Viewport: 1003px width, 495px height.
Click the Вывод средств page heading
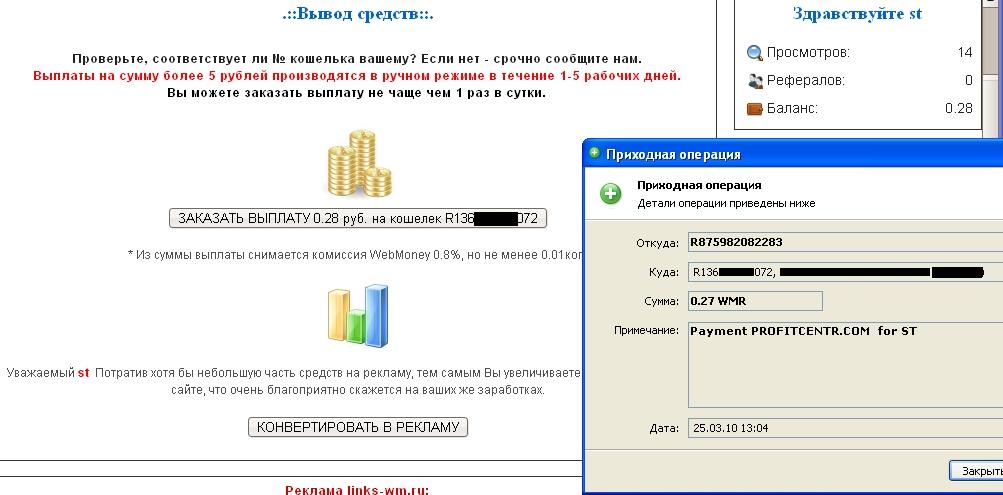pos(357,14)
